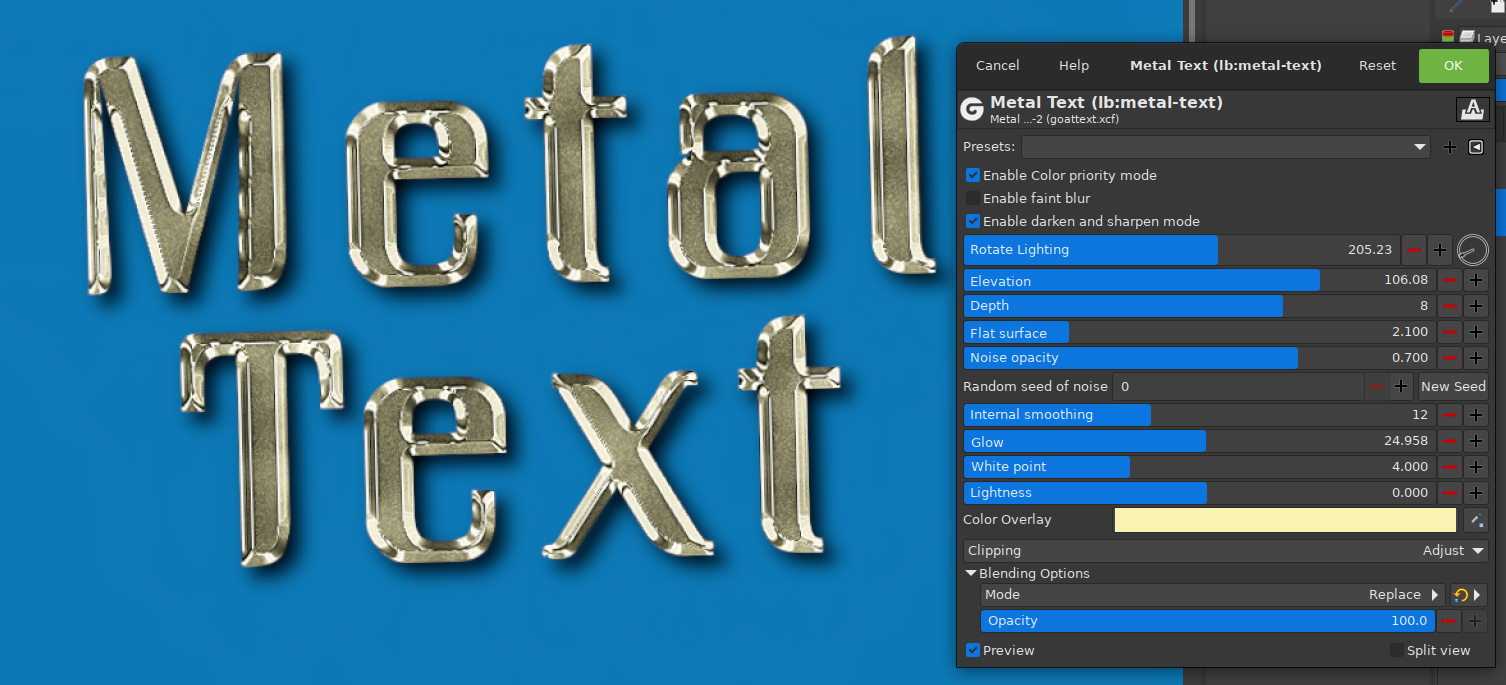This screenshot has height=685, width=1506.
Task: Click the Cancel button
Action: (x=997, y=65)
